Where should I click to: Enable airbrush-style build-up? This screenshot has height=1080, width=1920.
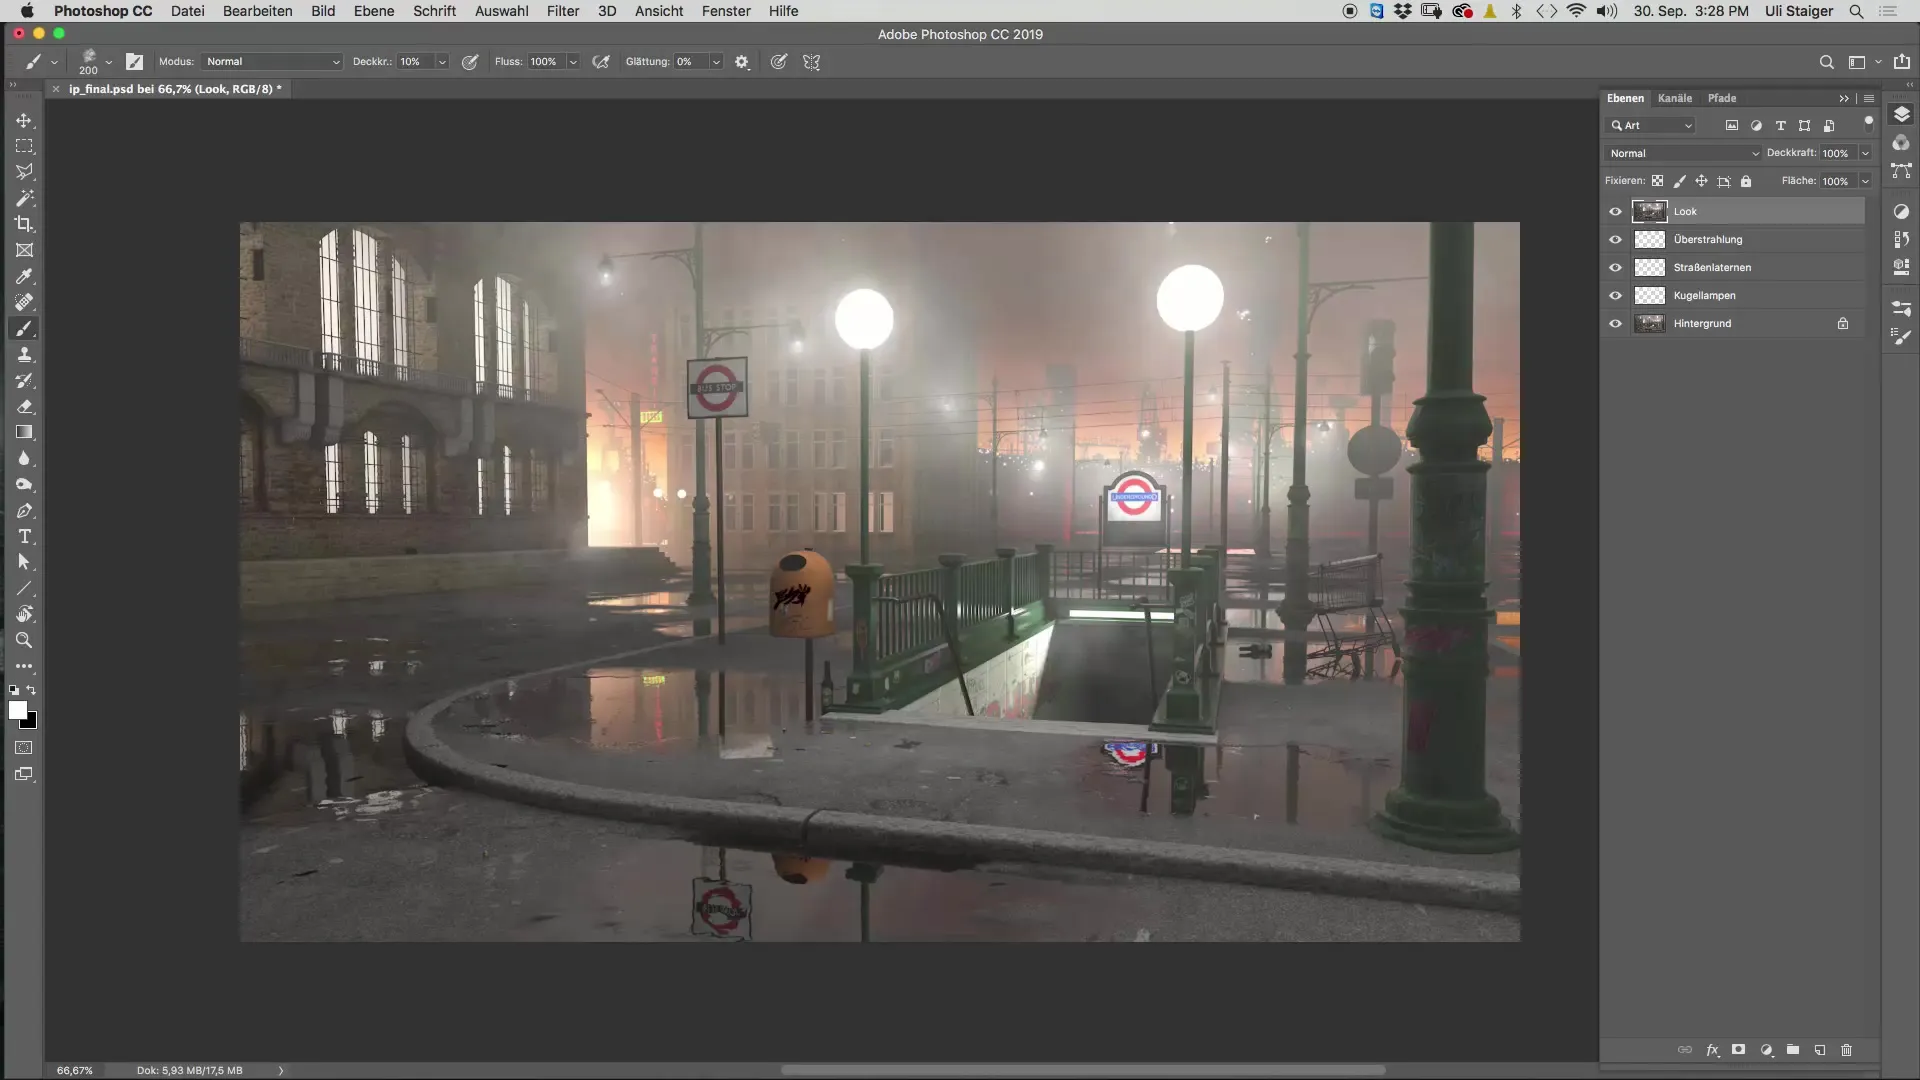click(601, 62)
